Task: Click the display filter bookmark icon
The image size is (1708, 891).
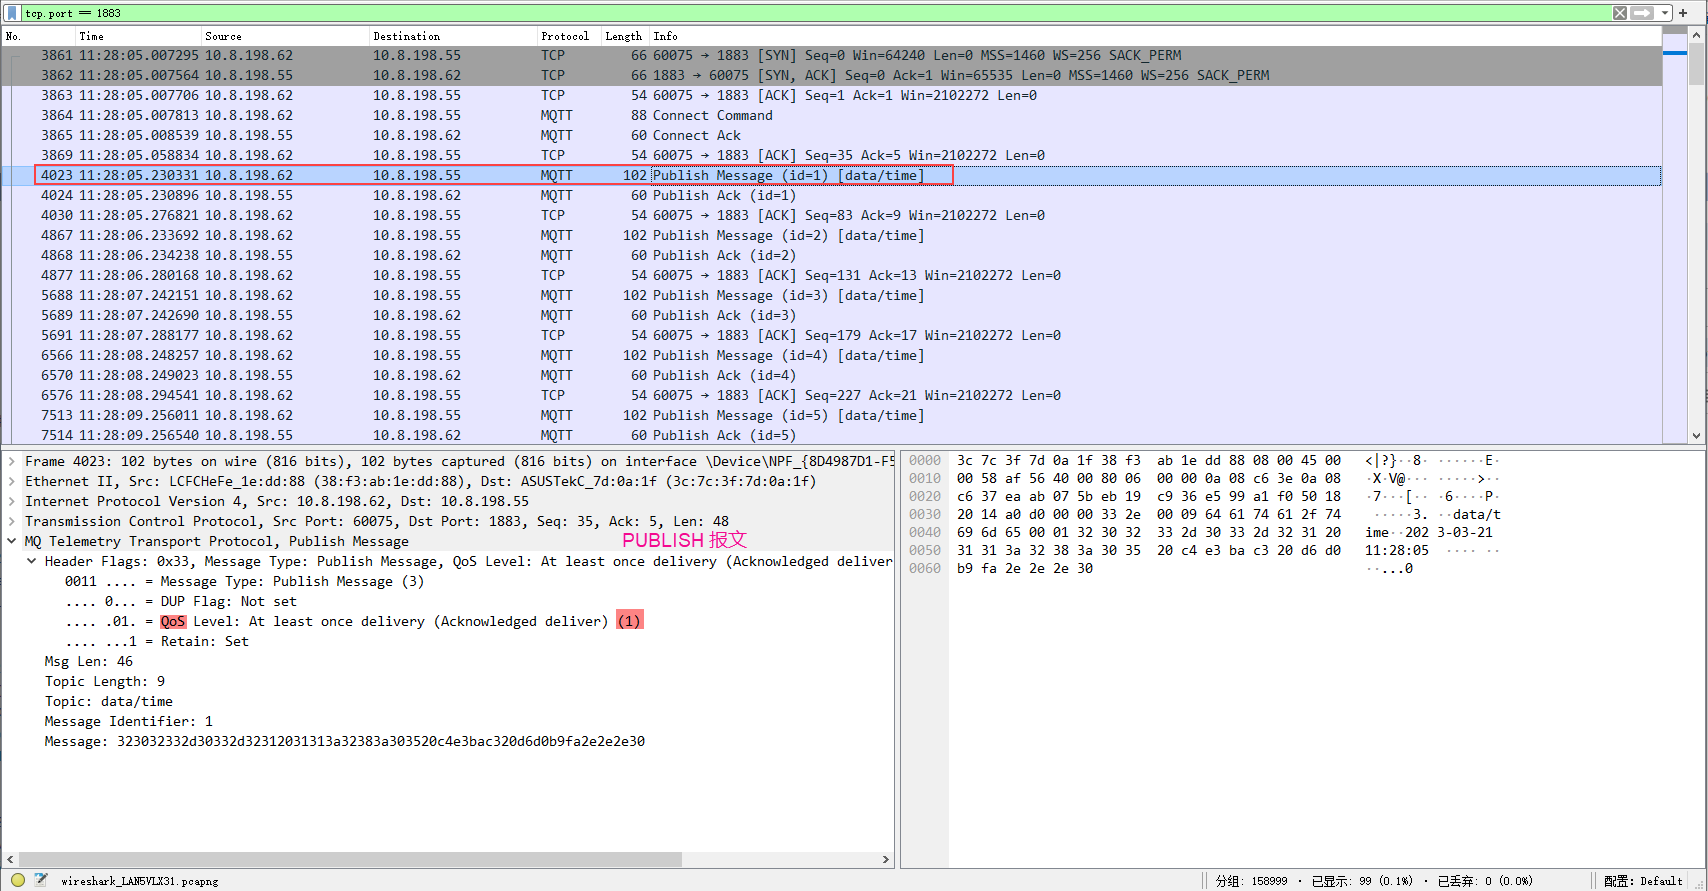Action: click(12, 13)
